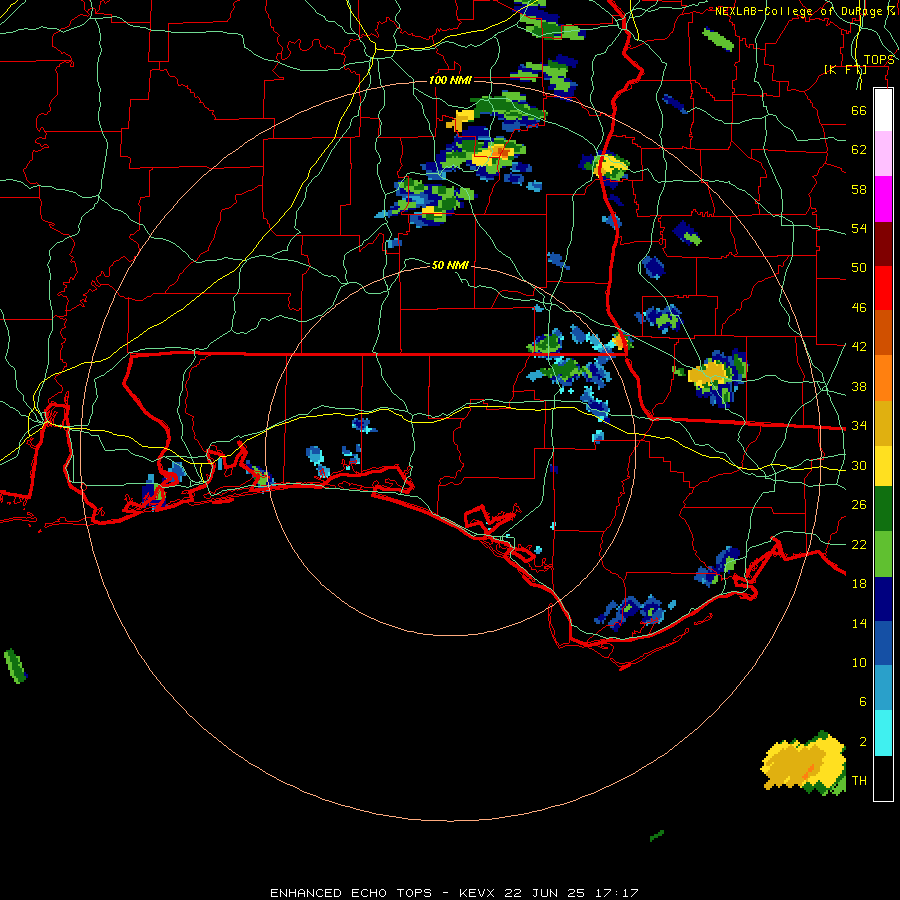The width and height of the screenshot is (900, 900).
Task: Select the cyan legend swatch
Action: point(883,733)
